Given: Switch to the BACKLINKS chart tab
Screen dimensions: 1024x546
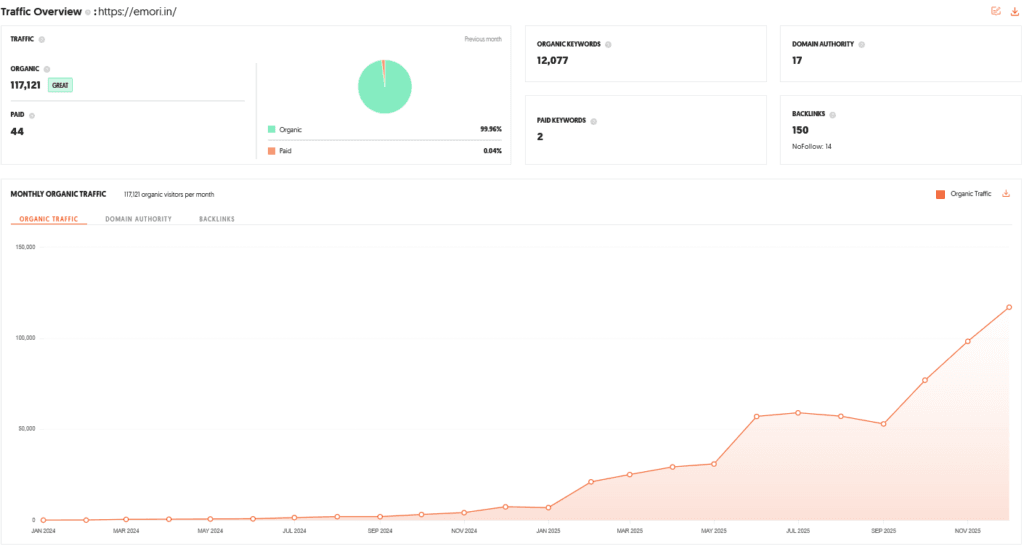Looking at the screenshot, I should (x=217, y=219).
